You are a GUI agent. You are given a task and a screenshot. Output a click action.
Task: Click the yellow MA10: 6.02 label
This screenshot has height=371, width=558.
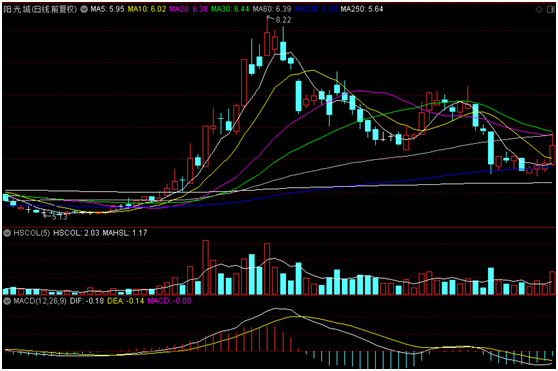147,9
